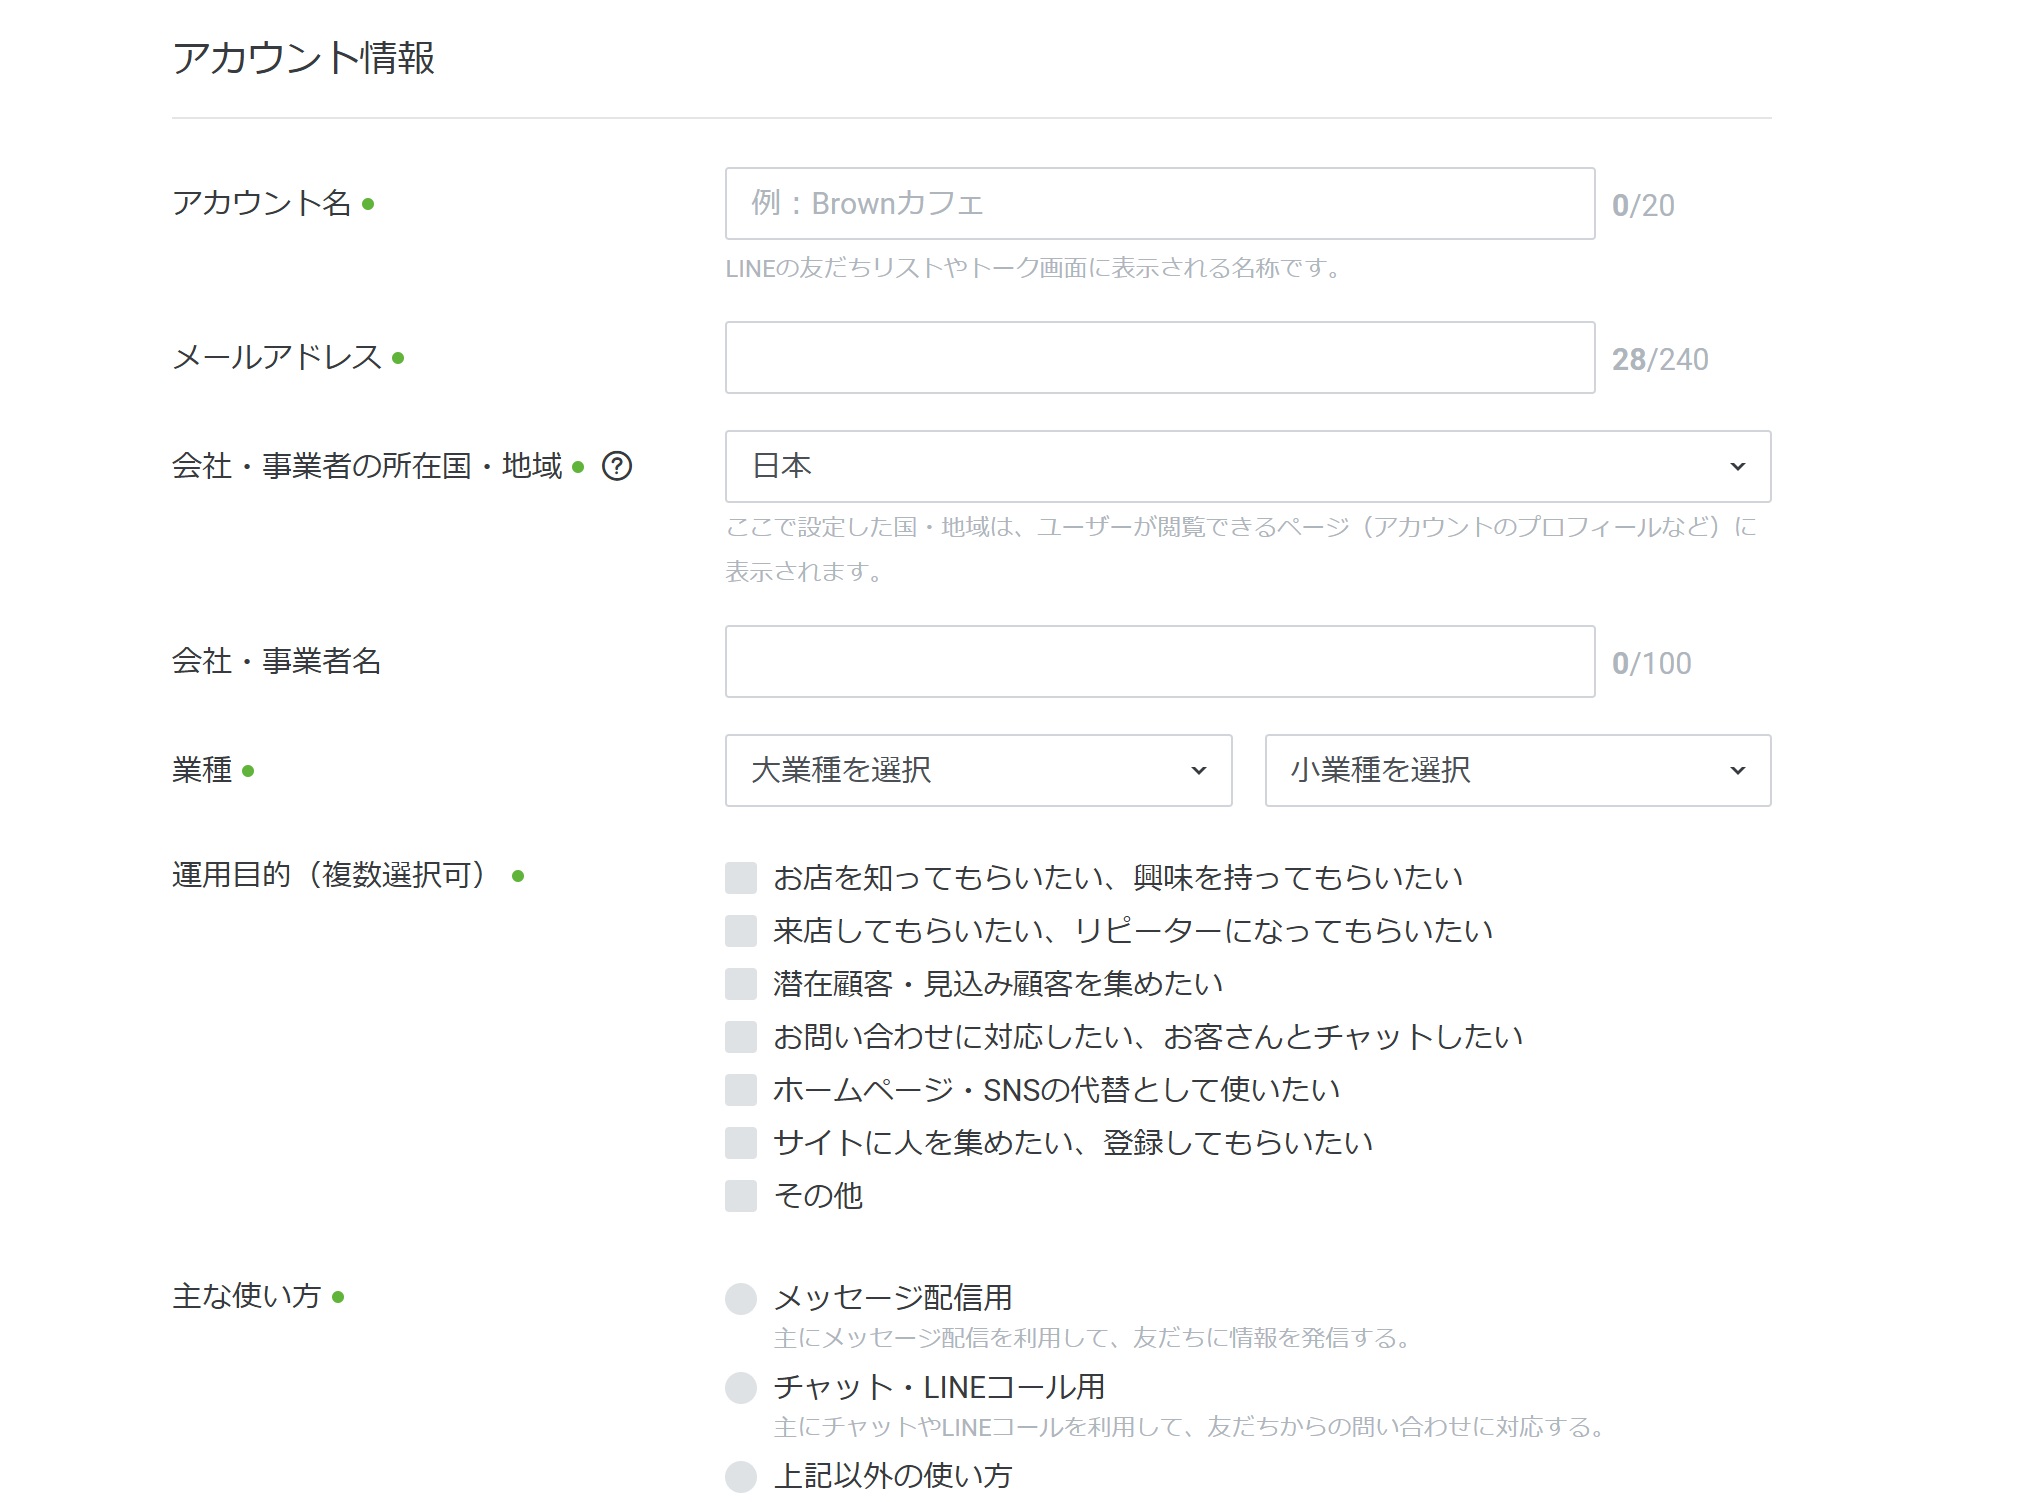Open the 大業種を選択 dropdown
Image resolution: width=2023 pixels, height=1502 pixels.
977,771
